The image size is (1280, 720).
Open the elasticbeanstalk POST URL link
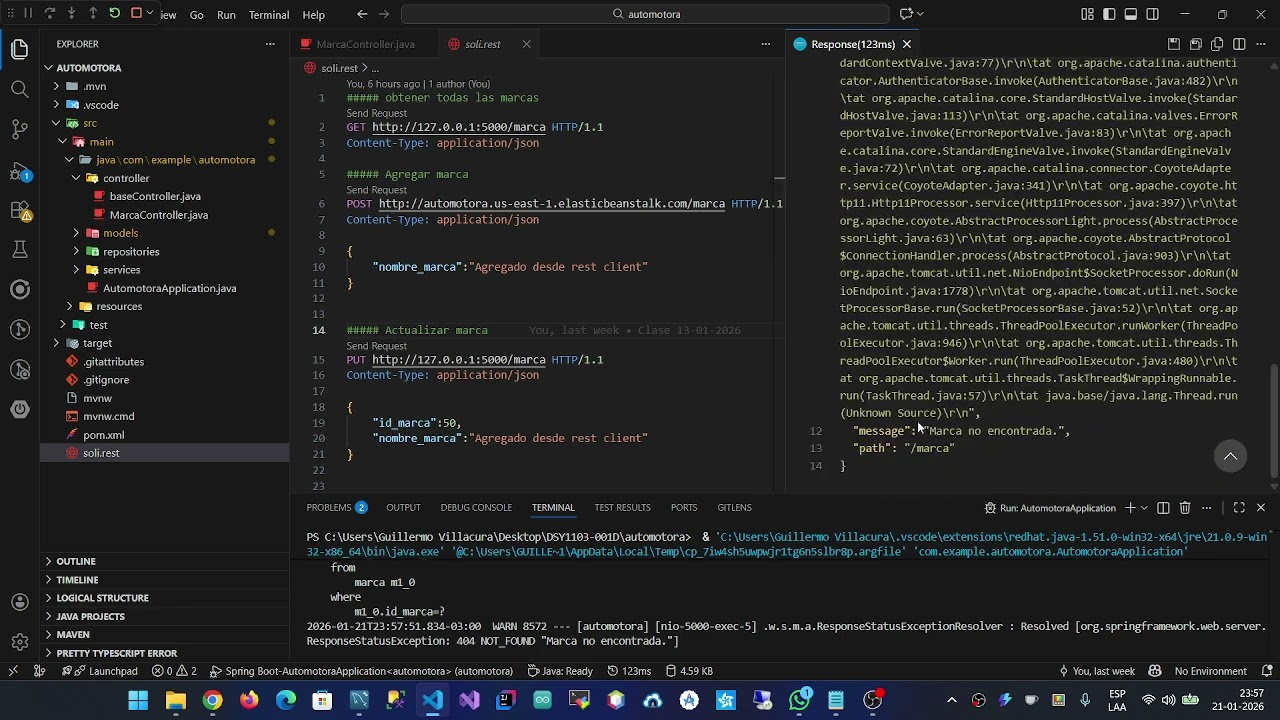point(552,204)
